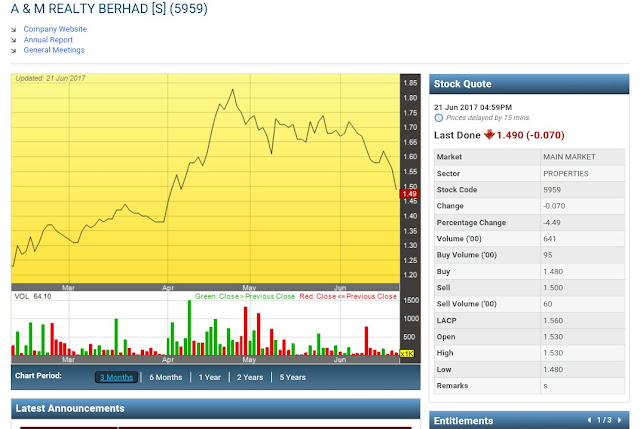The width and height of the screenshot is (640, 429).
Task: Click the Buy price value 1.480
Action: pyautogui.click(x=553, y=271)
